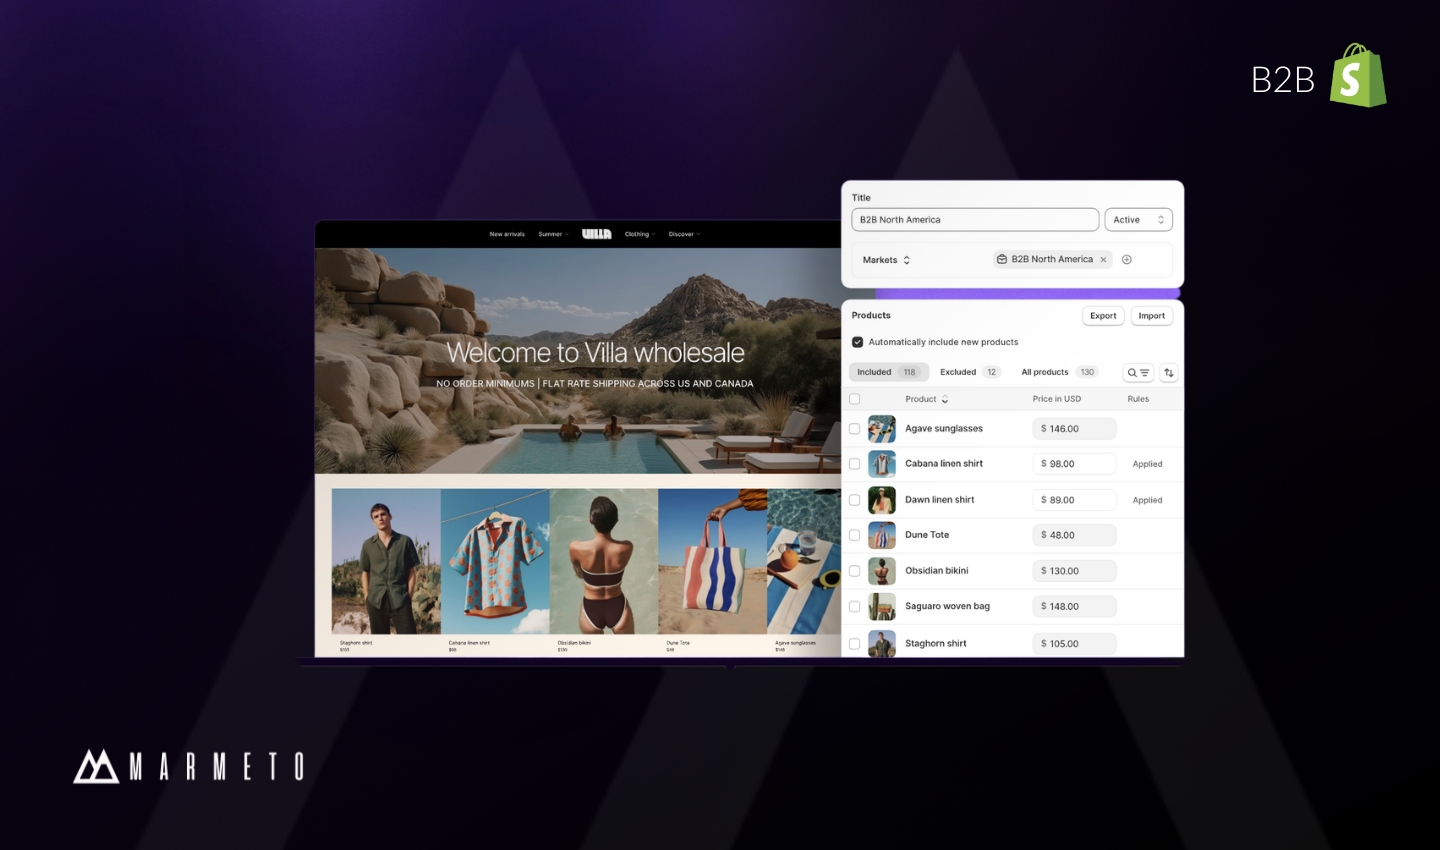Open the Obsidian bikini storefront image
Image resolution: width=1440 pixels, height=850 pixels.
coord(604,562)
